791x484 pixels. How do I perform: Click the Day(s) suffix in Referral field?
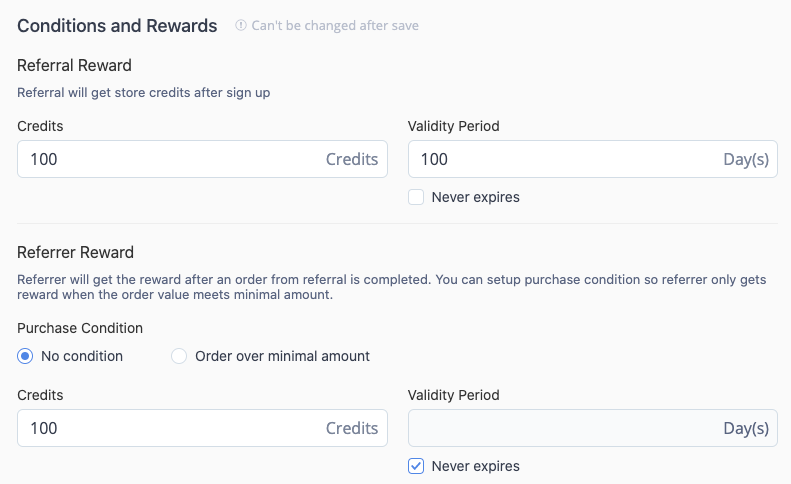coord(746,159)
